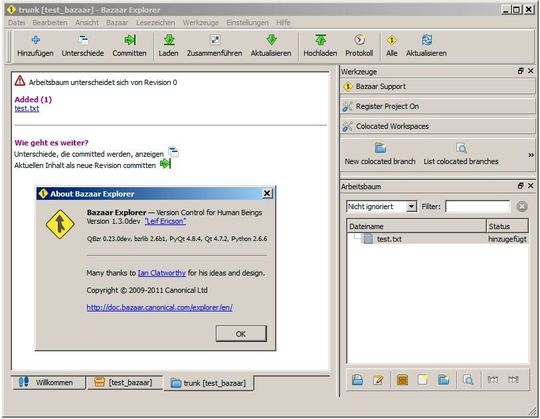Open the Werkzeuge menu
This screenshot has height=419, width=540.
click(x=201, y=23)
